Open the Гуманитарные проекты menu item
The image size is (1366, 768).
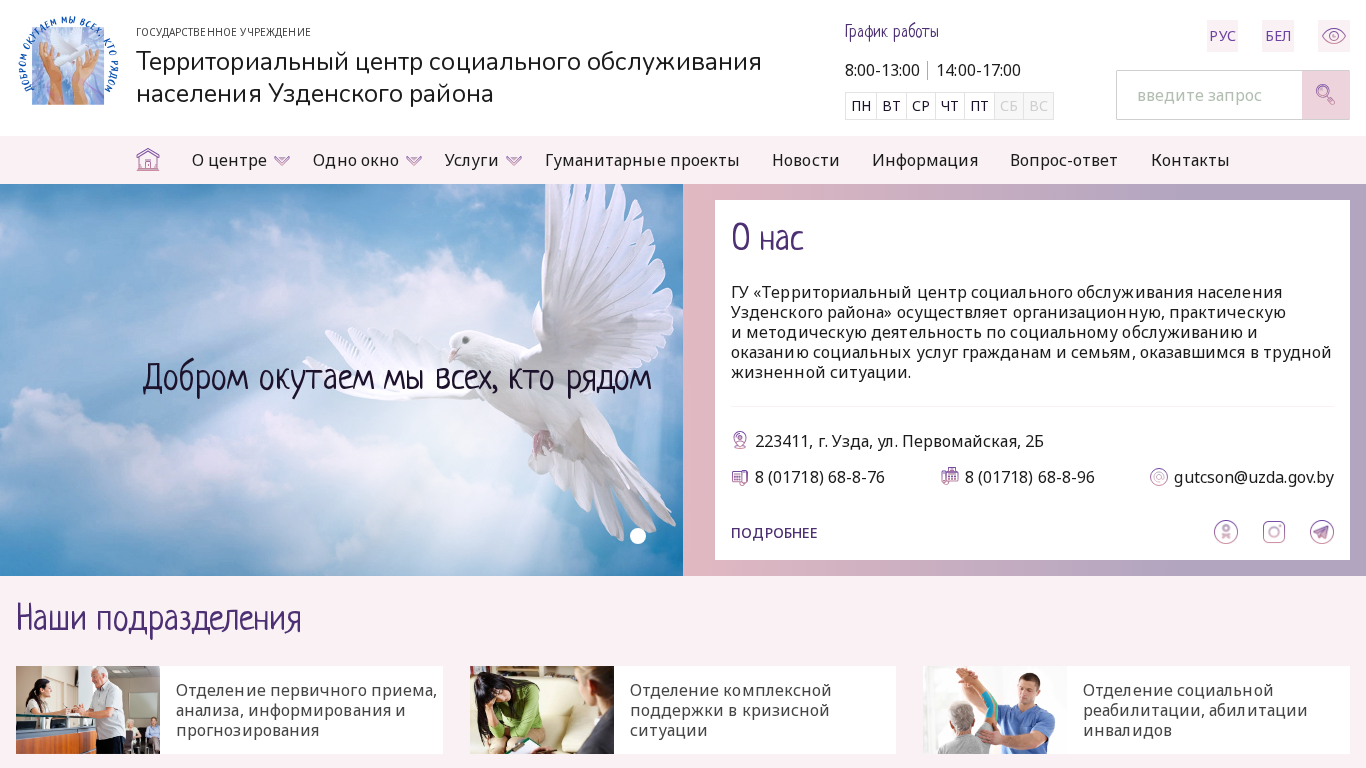pyautogui.click(x=642, y=160)
